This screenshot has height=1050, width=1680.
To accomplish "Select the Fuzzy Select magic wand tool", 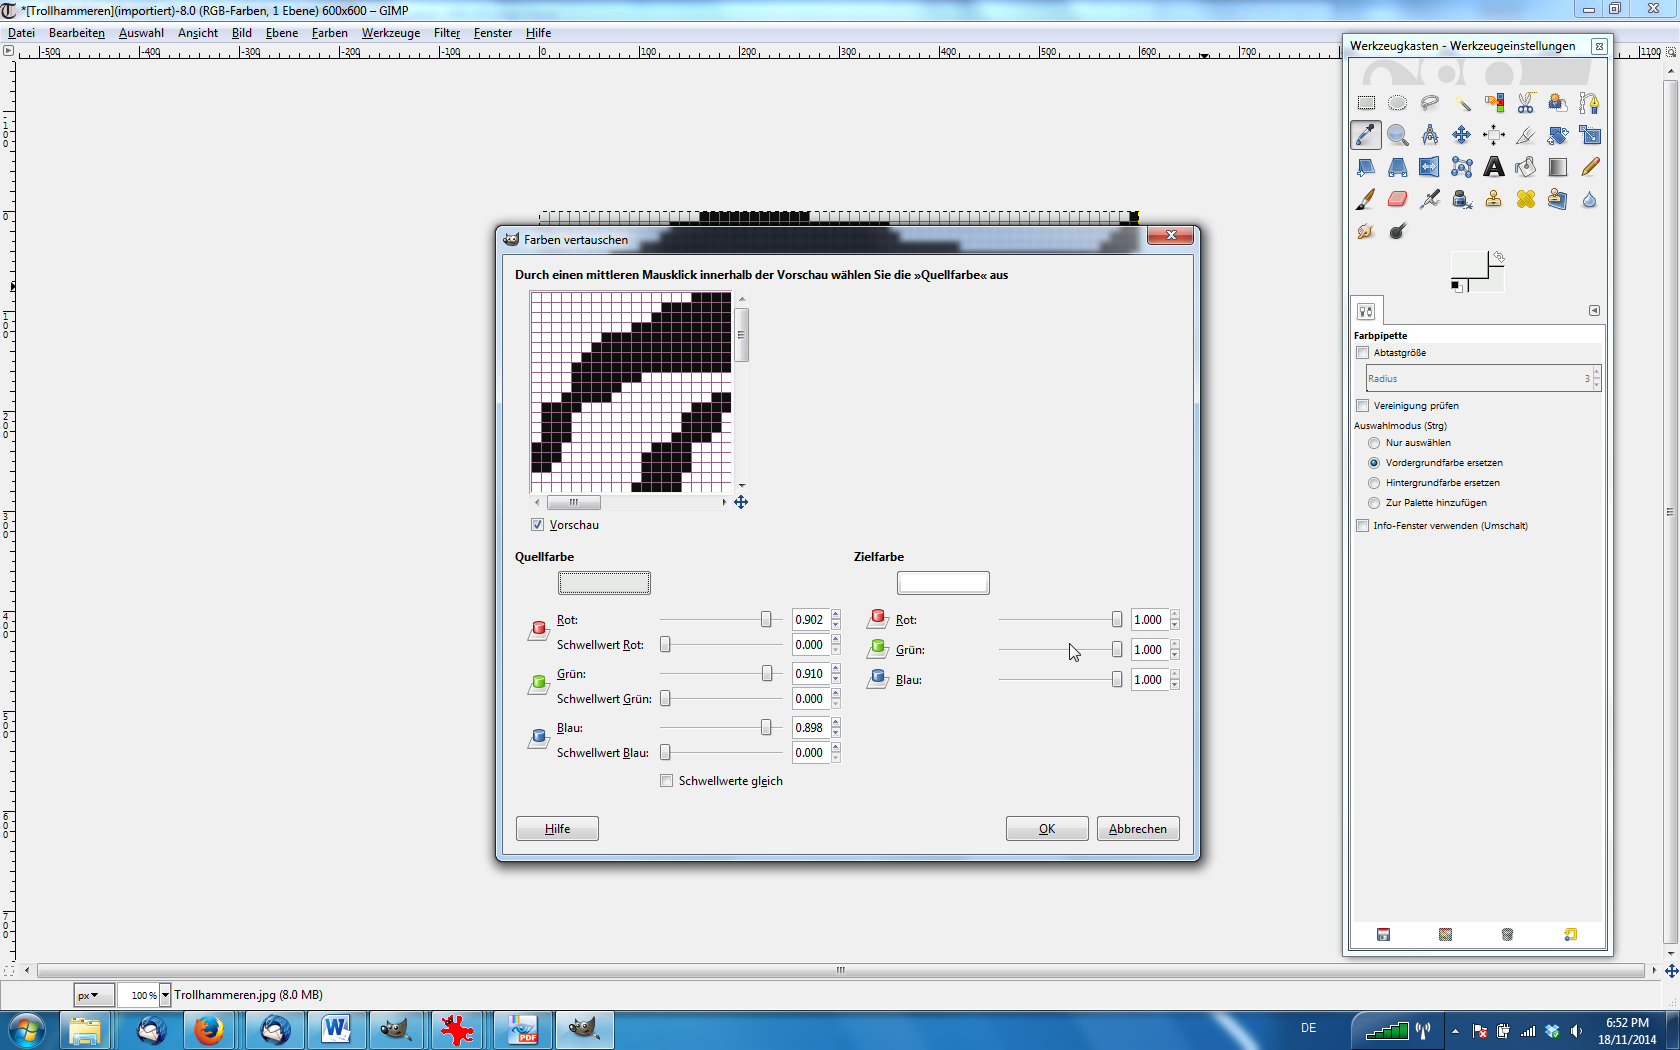I will 1462,103.
